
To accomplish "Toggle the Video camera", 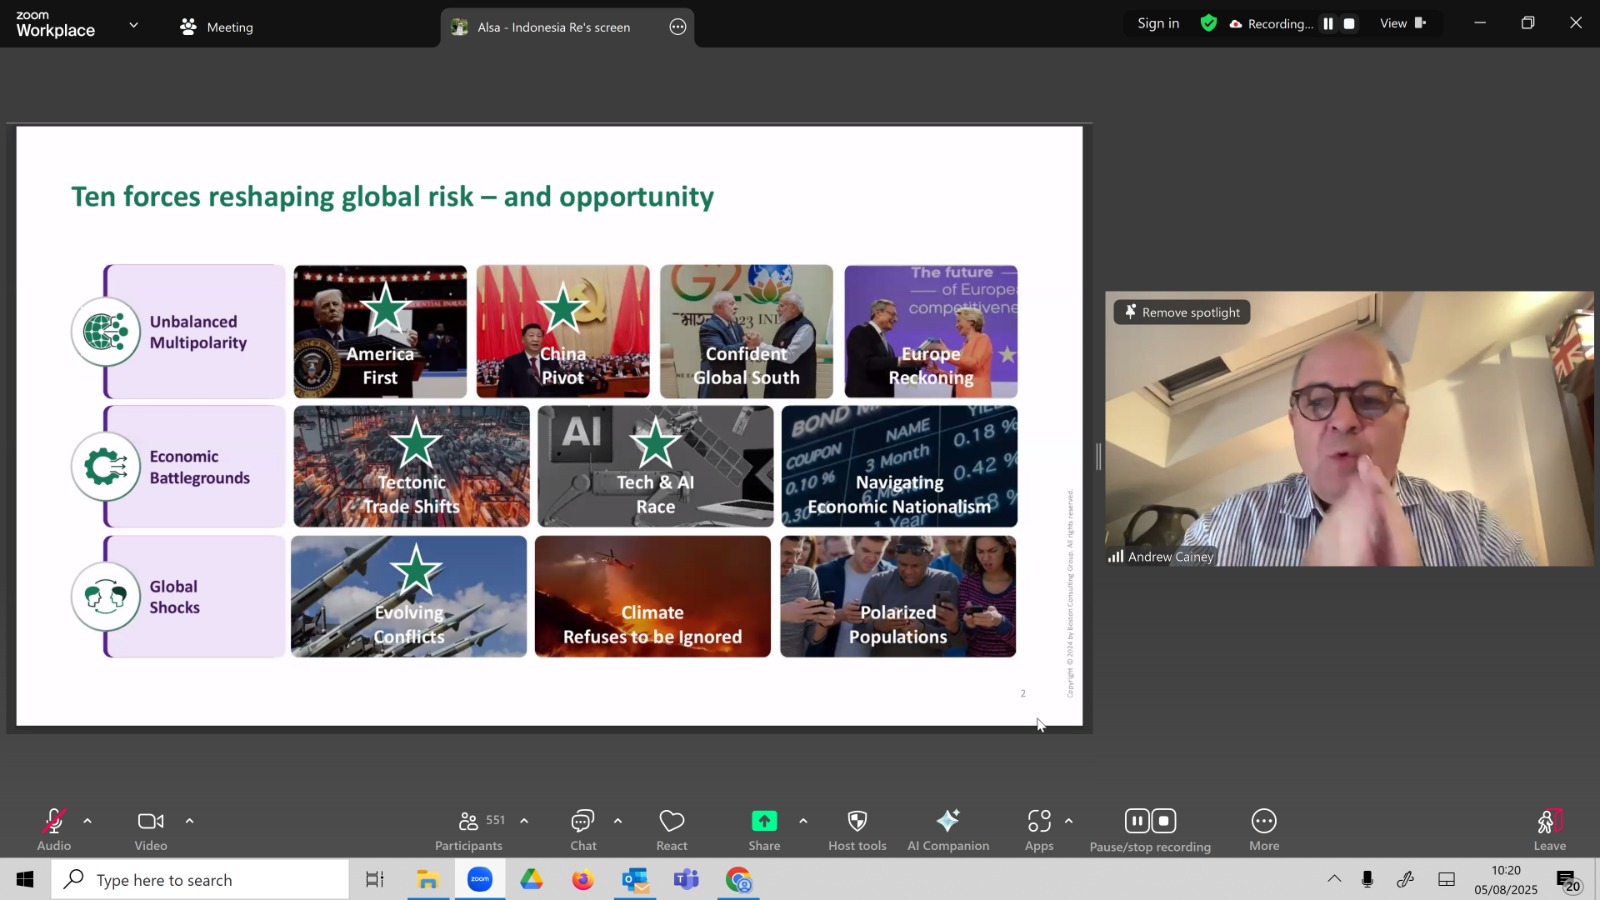I will [151, 830].
